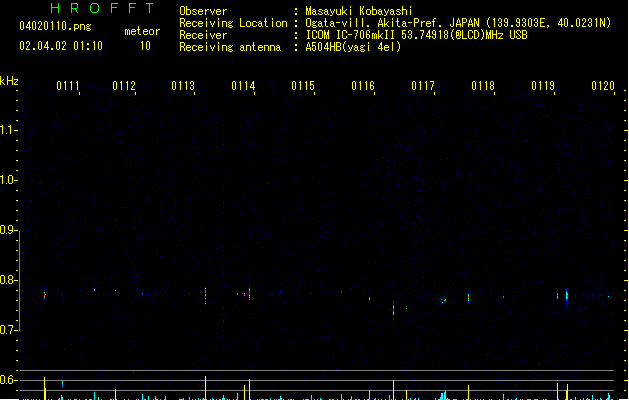Click the meteor echo just before 0111
629x400 pixels.
click(x=45, y=295)
